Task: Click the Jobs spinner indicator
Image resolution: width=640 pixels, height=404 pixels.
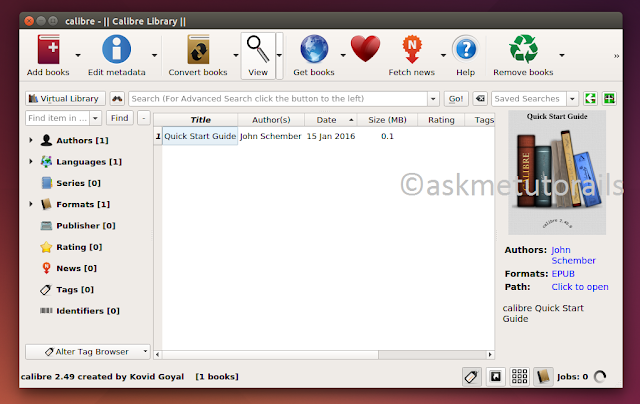Action: (x=600, y=376)
